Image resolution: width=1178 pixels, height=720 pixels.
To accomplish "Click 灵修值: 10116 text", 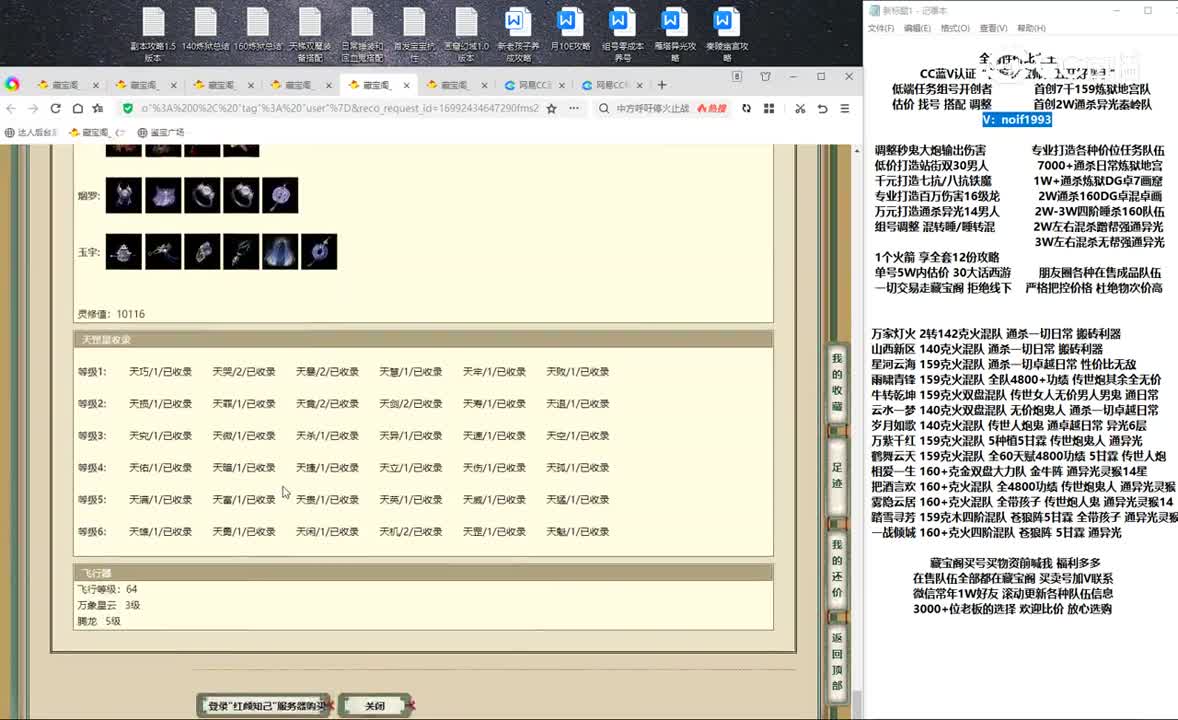I will click(x=111, y=314).
